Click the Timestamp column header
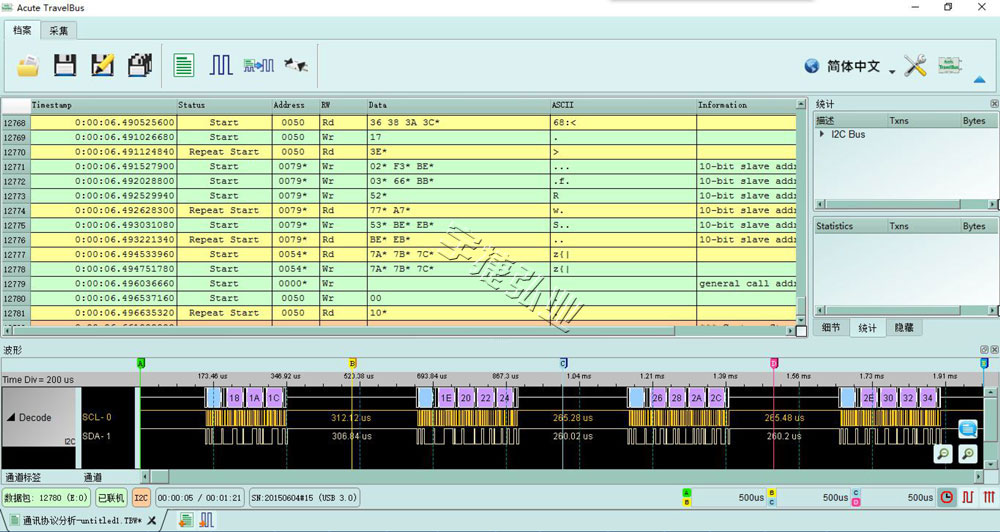This screenshot has width=1000, height=532. click(x=103, y=105)
